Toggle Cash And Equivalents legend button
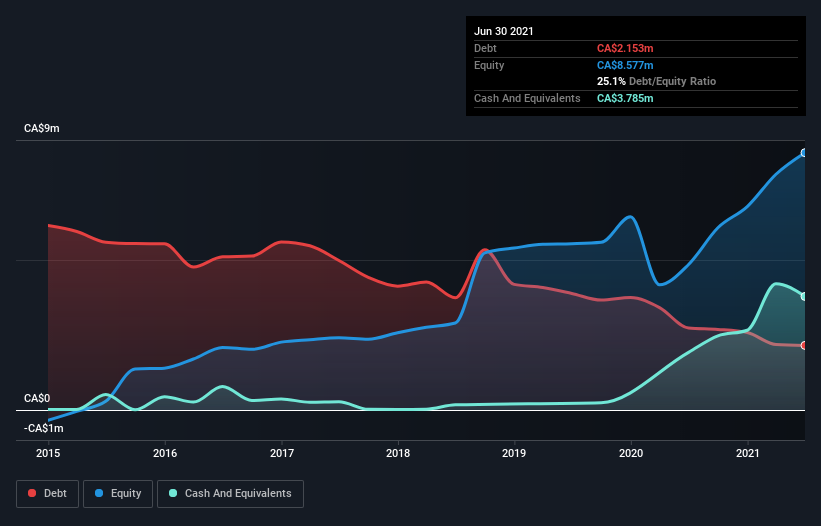The height and width of the screenshot is (526, 821). point(230,494)
